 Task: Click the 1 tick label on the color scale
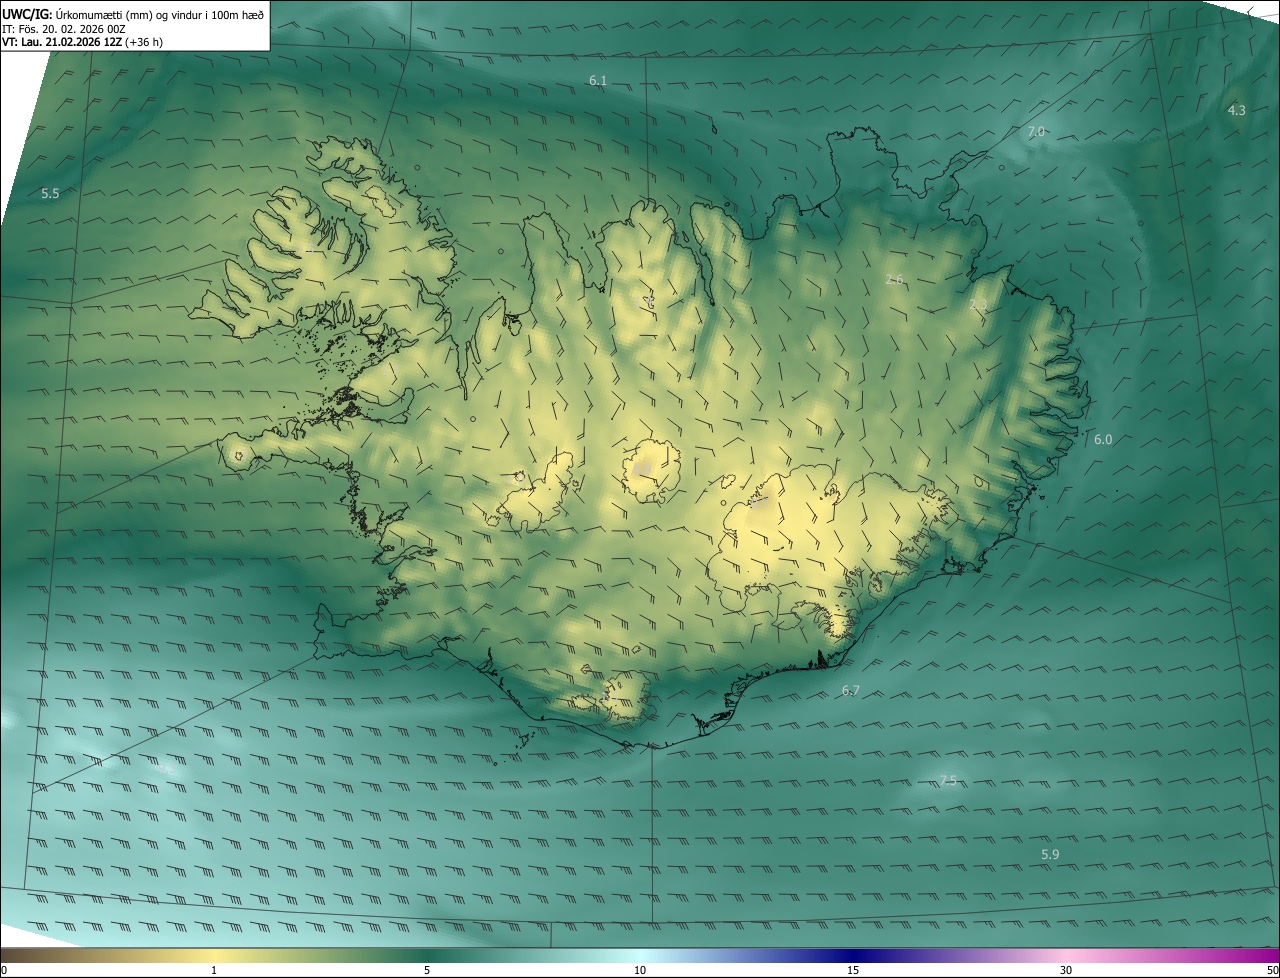point(214,970)
